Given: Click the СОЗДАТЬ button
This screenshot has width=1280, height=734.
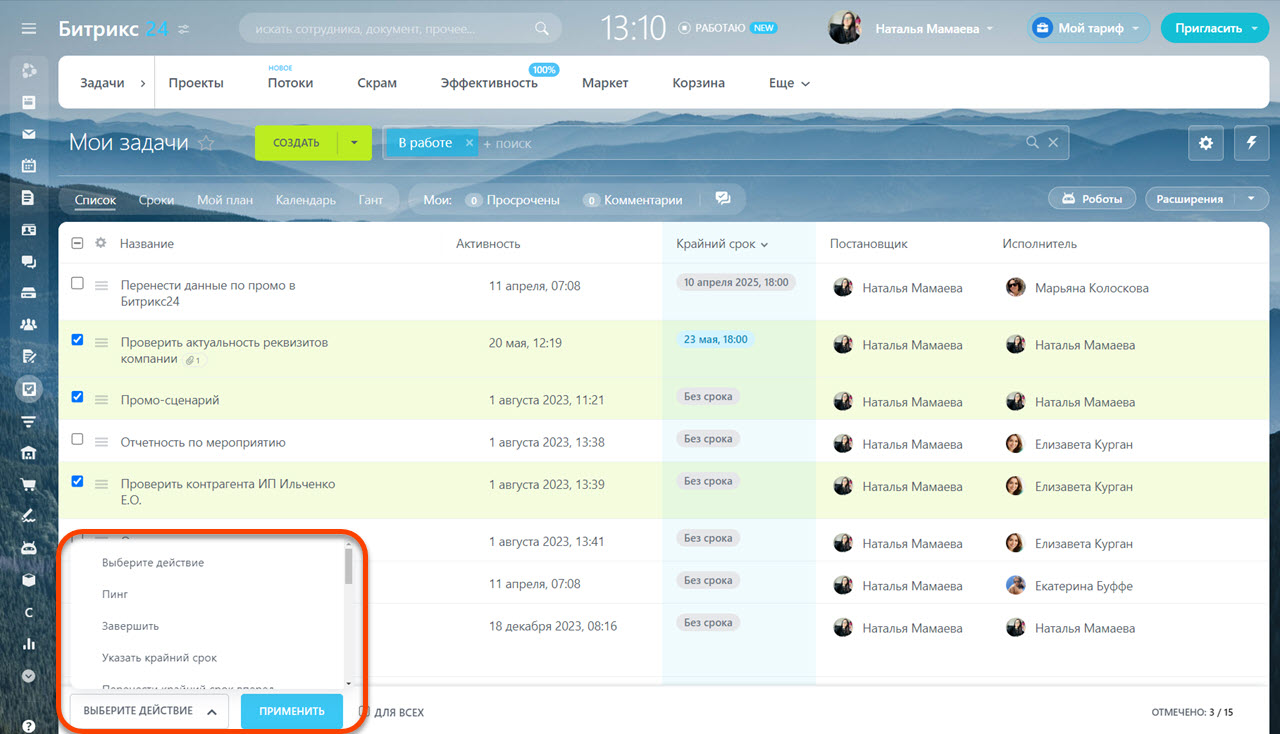Looking at the screenshot, I should (296, 143).
